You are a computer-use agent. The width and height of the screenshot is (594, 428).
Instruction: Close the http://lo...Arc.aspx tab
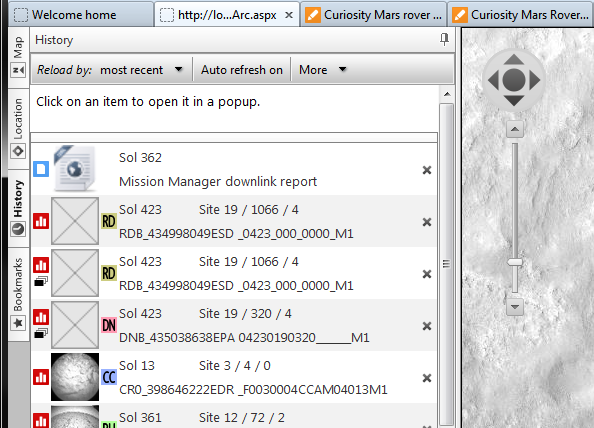tap(289, 15)
